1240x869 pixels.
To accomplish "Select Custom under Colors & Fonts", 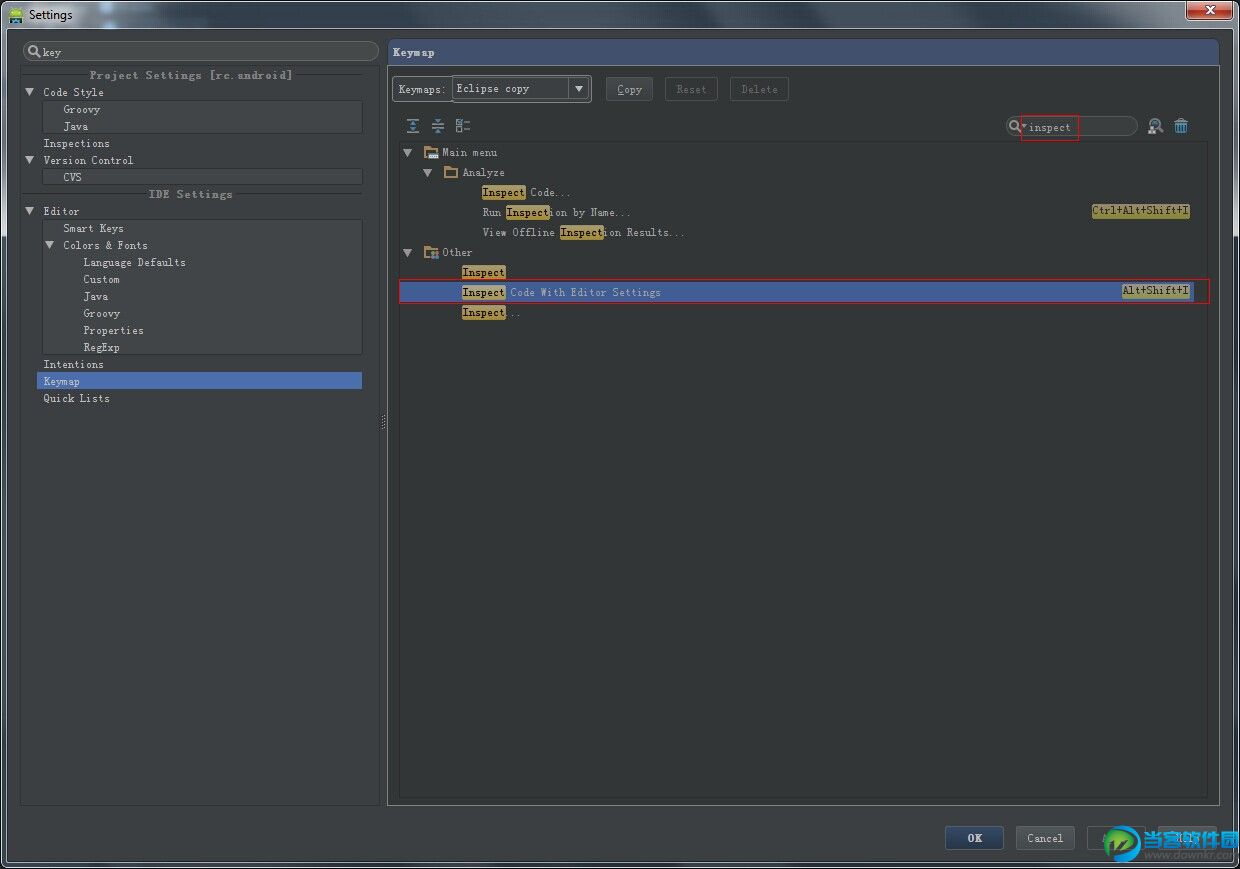I will point(102,279).
